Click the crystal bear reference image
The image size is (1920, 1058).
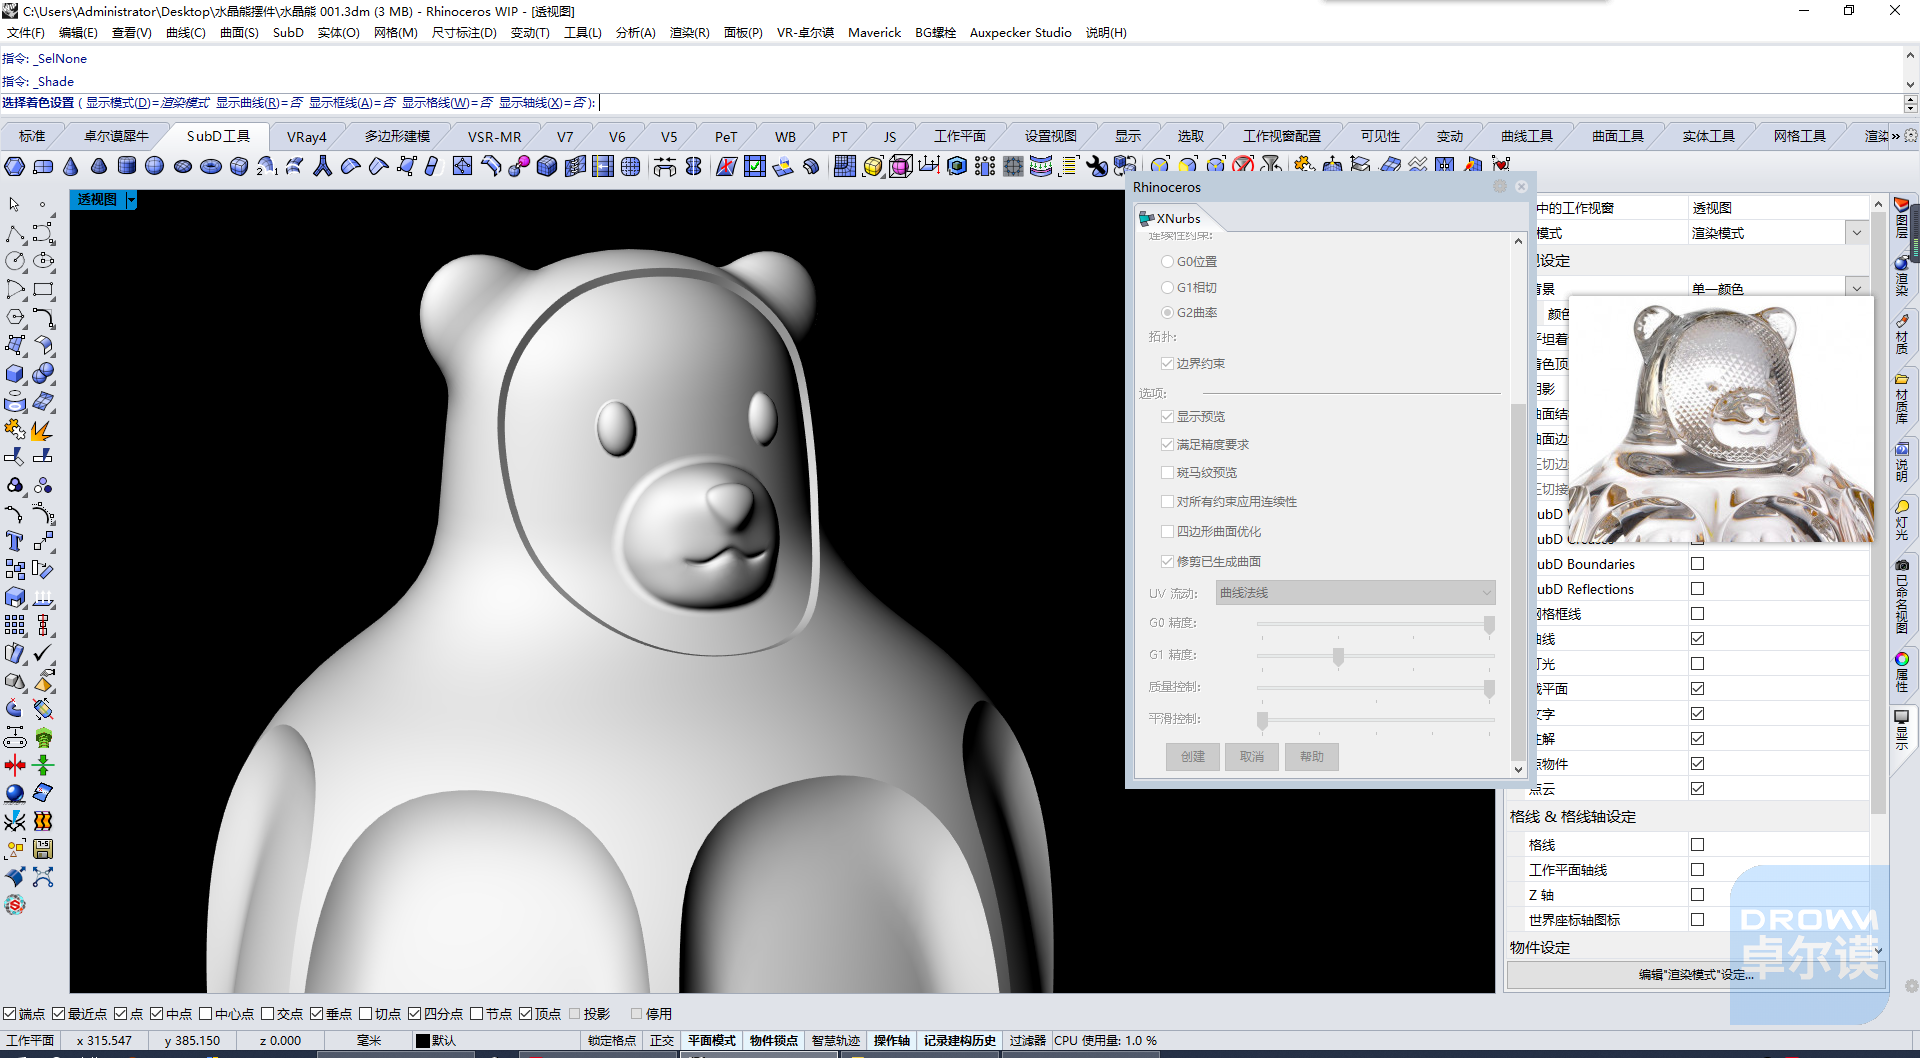[1721, 420]
